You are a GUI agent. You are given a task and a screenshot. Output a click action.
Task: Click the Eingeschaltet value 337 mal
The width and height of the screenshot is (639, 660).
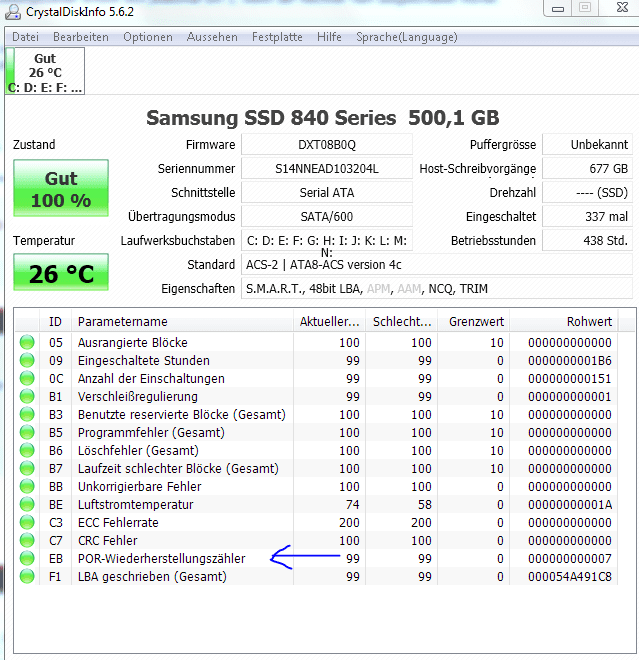pyautogui.click(x=587, y=217)
